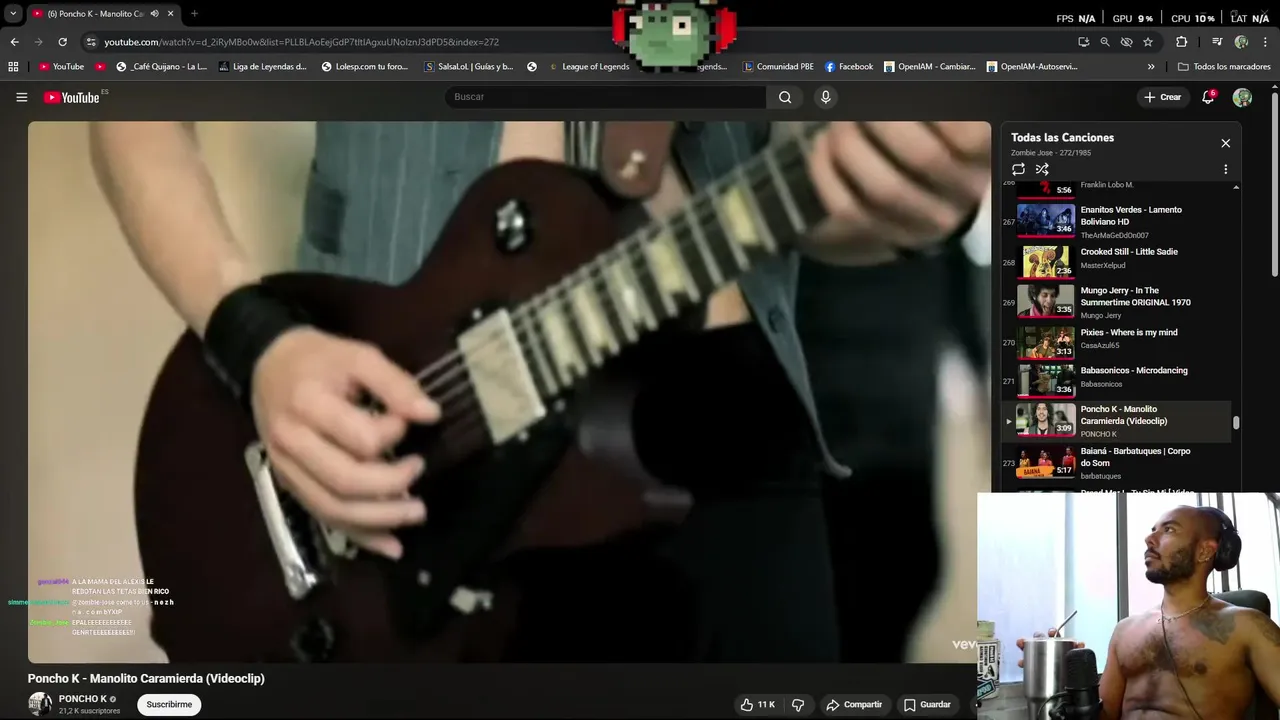Open League of Legends bookmark
The height and width of the screenshot is (720, 1280).
pyautogui.click(x=589, y=67)
